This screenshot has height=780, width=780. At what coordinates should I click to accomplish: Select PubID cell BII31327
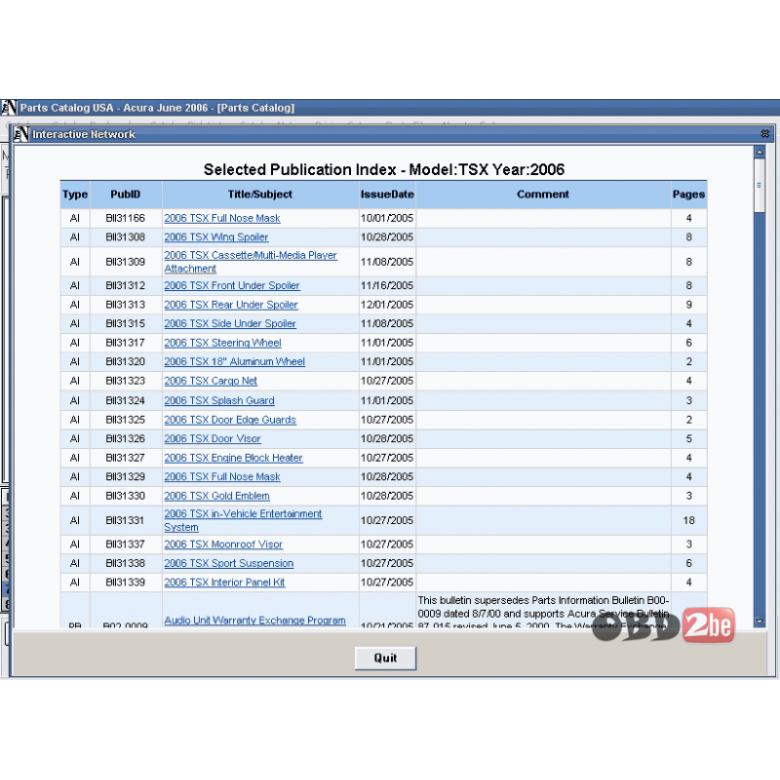(x=125, y=458)
